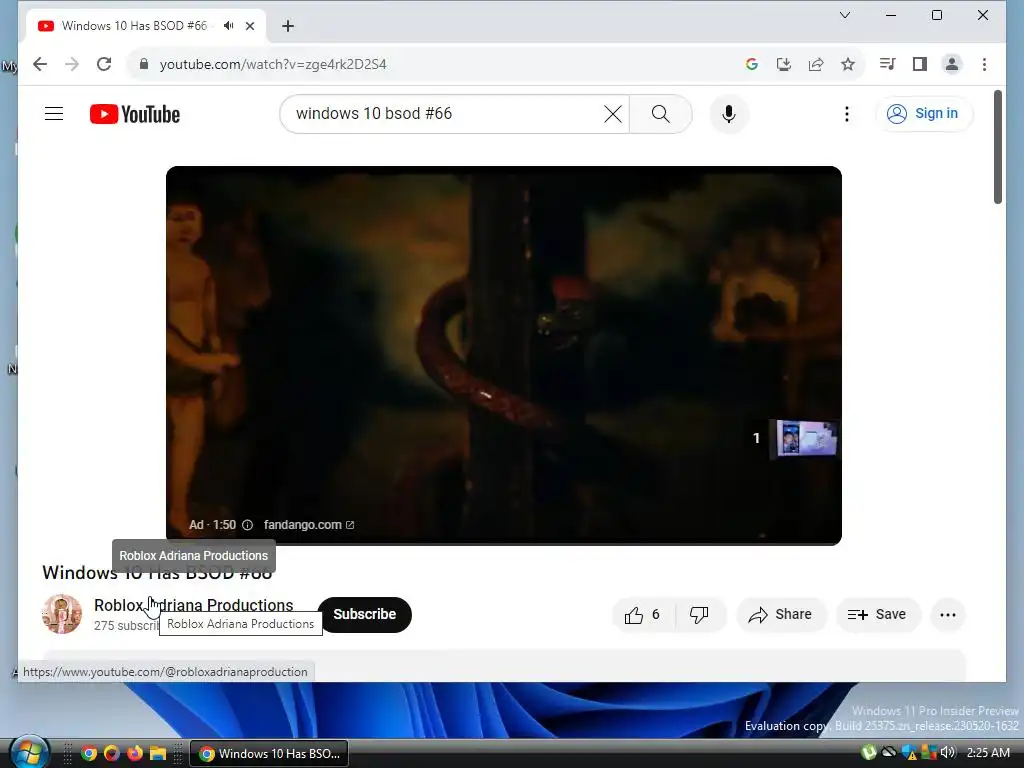This screenshot has width=1024, height=768.
Task: Reload the page
Action: click(x=104, y=64)
